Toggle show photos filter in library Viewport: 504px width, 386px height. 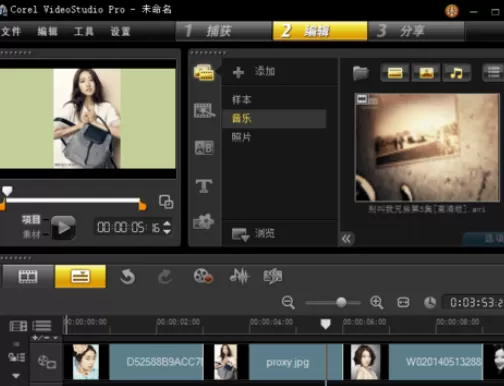tap(426, 73)
